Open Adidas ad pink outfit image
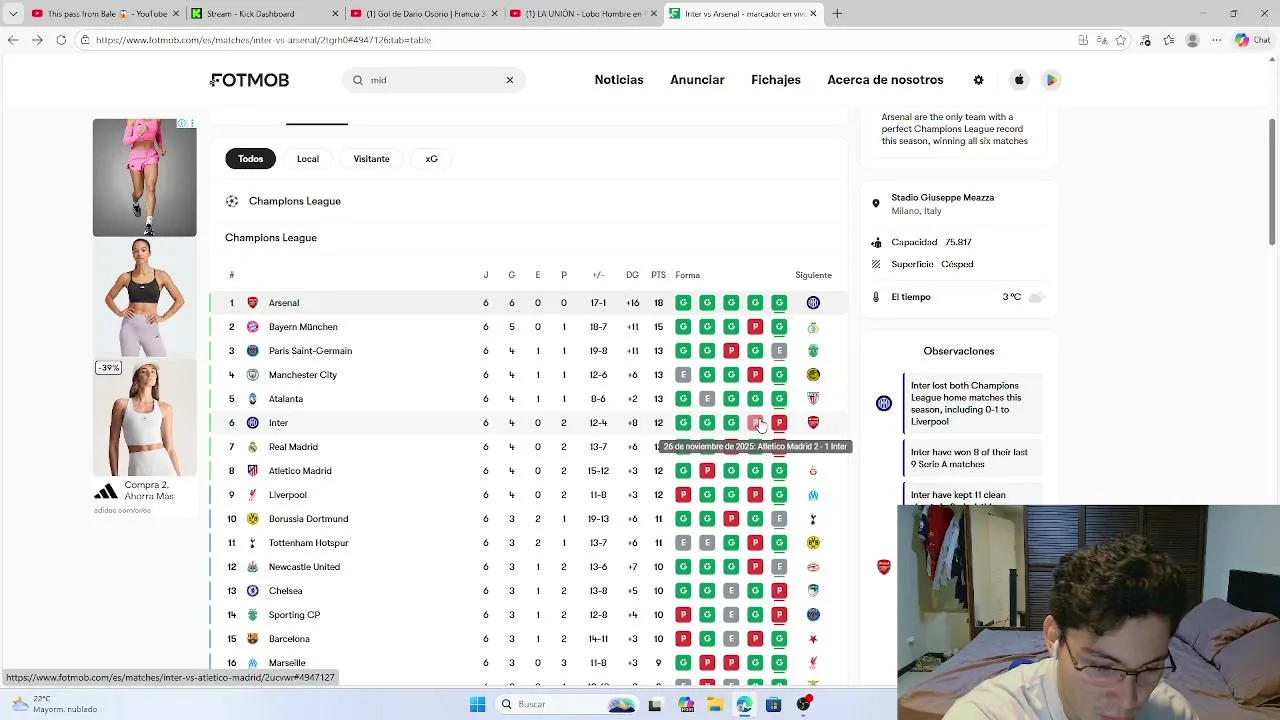The height and width of the screenshot is (720, 1280). click(145, 177)
